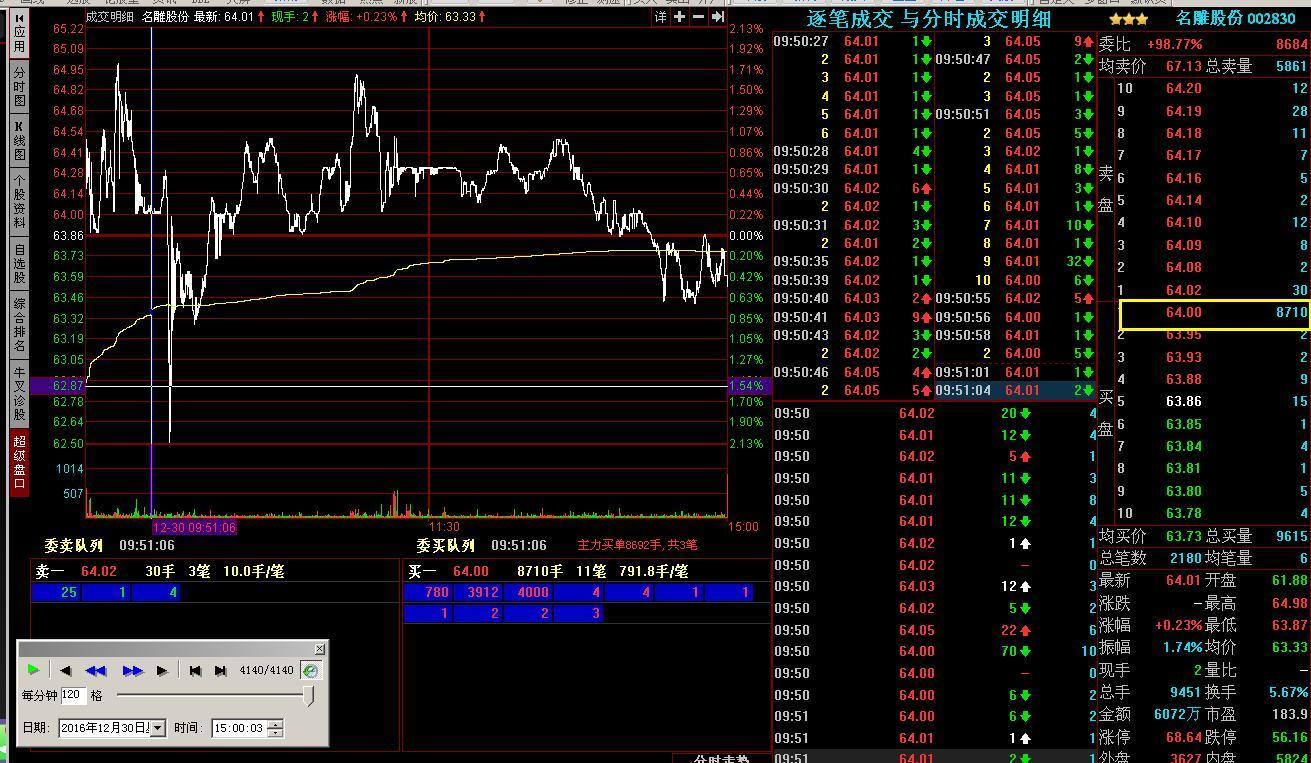Click the 25 order cell in sell queue
Viewport: 1311px width, 763px height.
tap(56, 593)
